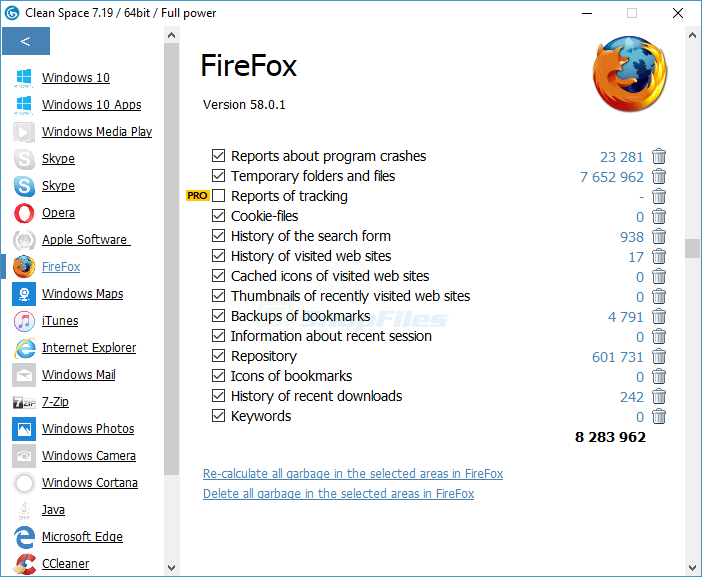Uncheck Thumbnails of recently visited web sites
The image size is (702, 577).
tap(218, 296)
